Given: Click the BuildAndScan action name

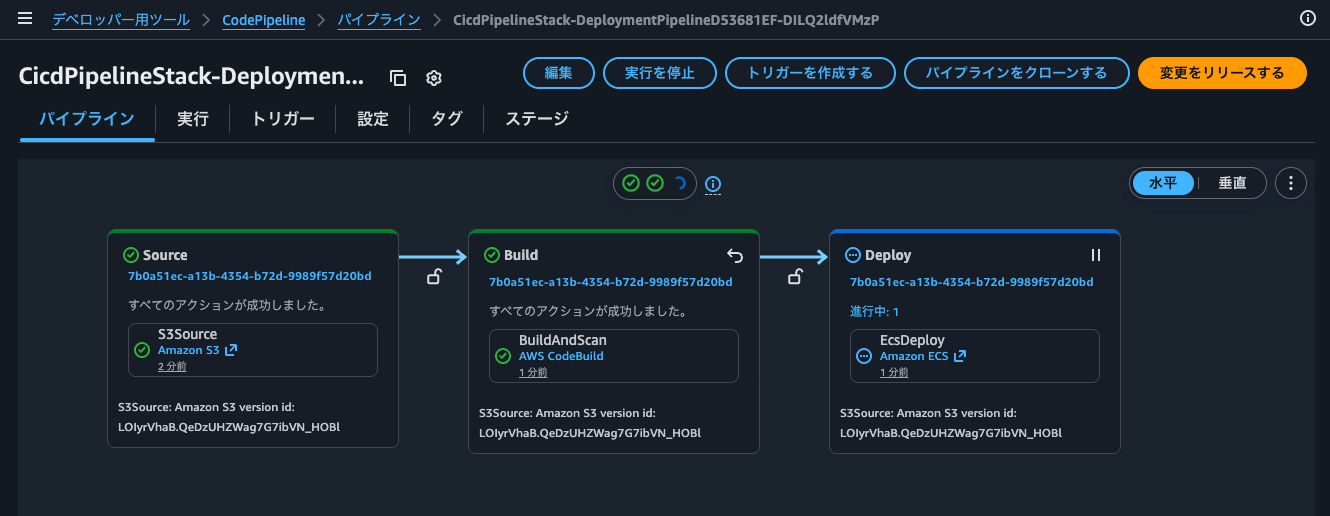Looking at the screenshot, I should 563,340.
